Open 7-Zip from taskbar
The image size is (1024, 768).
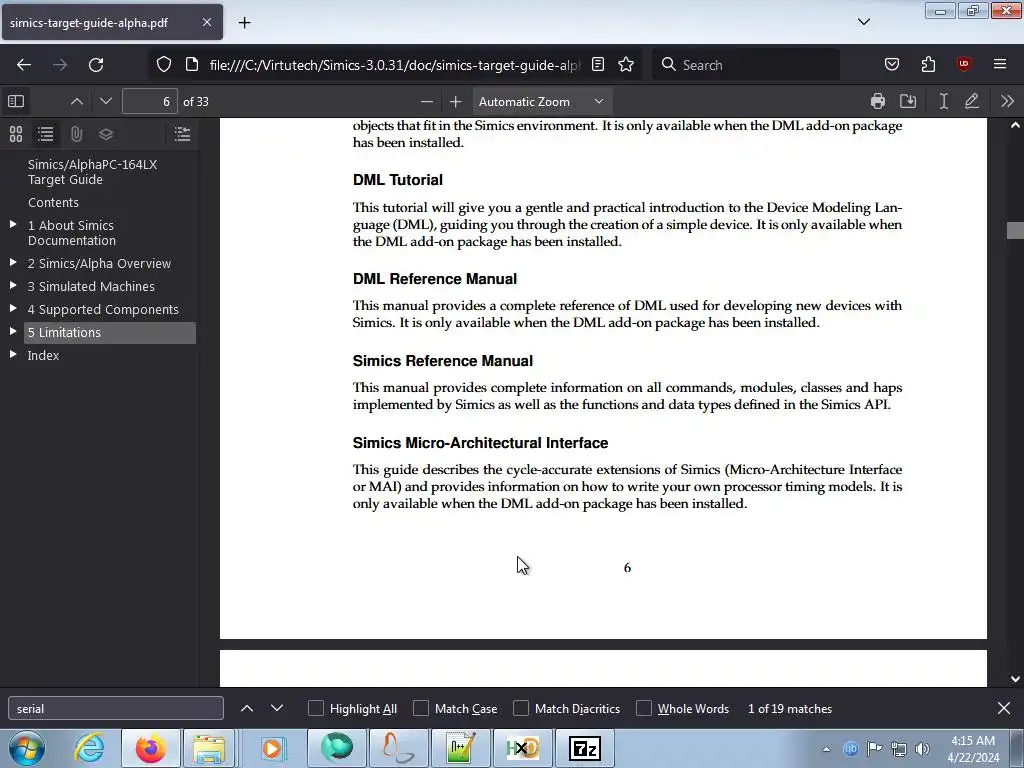click(584, 748)
